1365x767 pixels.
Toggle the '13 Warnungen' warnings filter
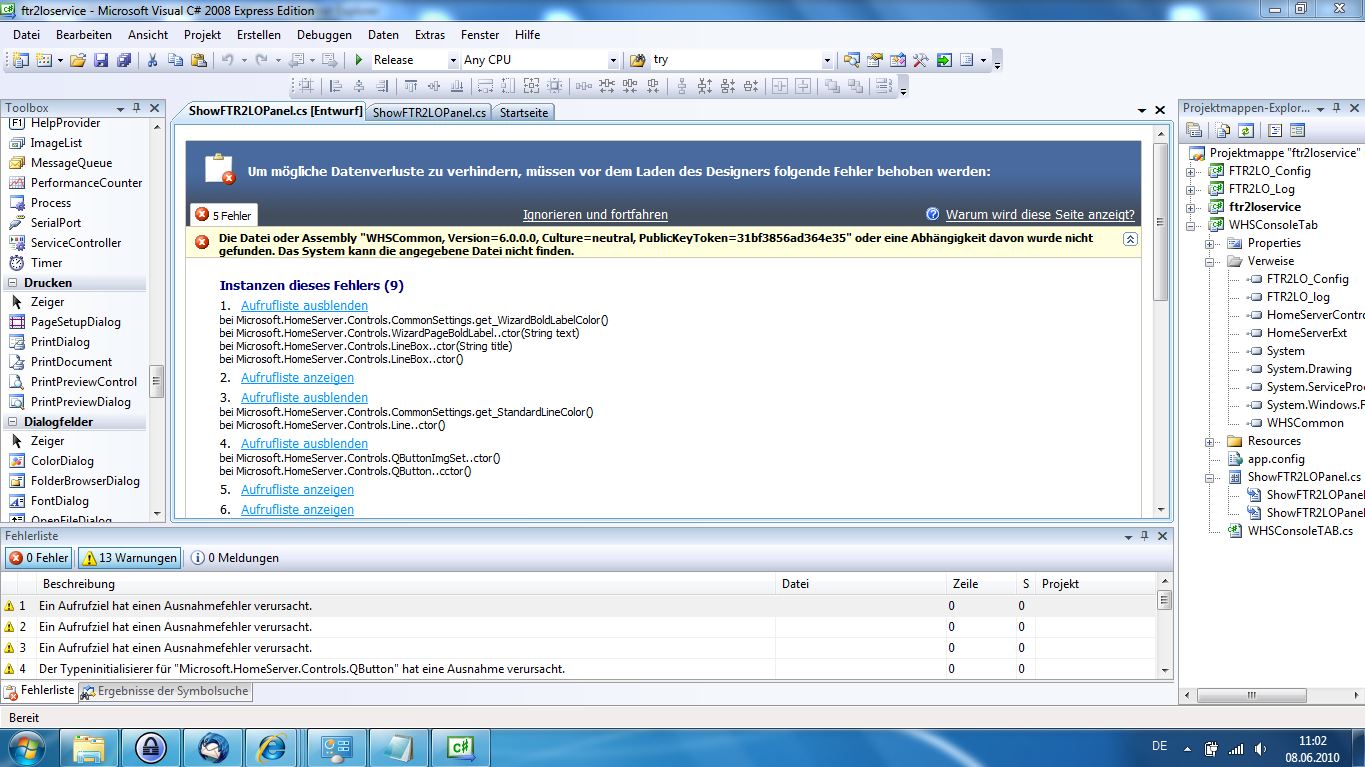(130, 558)
